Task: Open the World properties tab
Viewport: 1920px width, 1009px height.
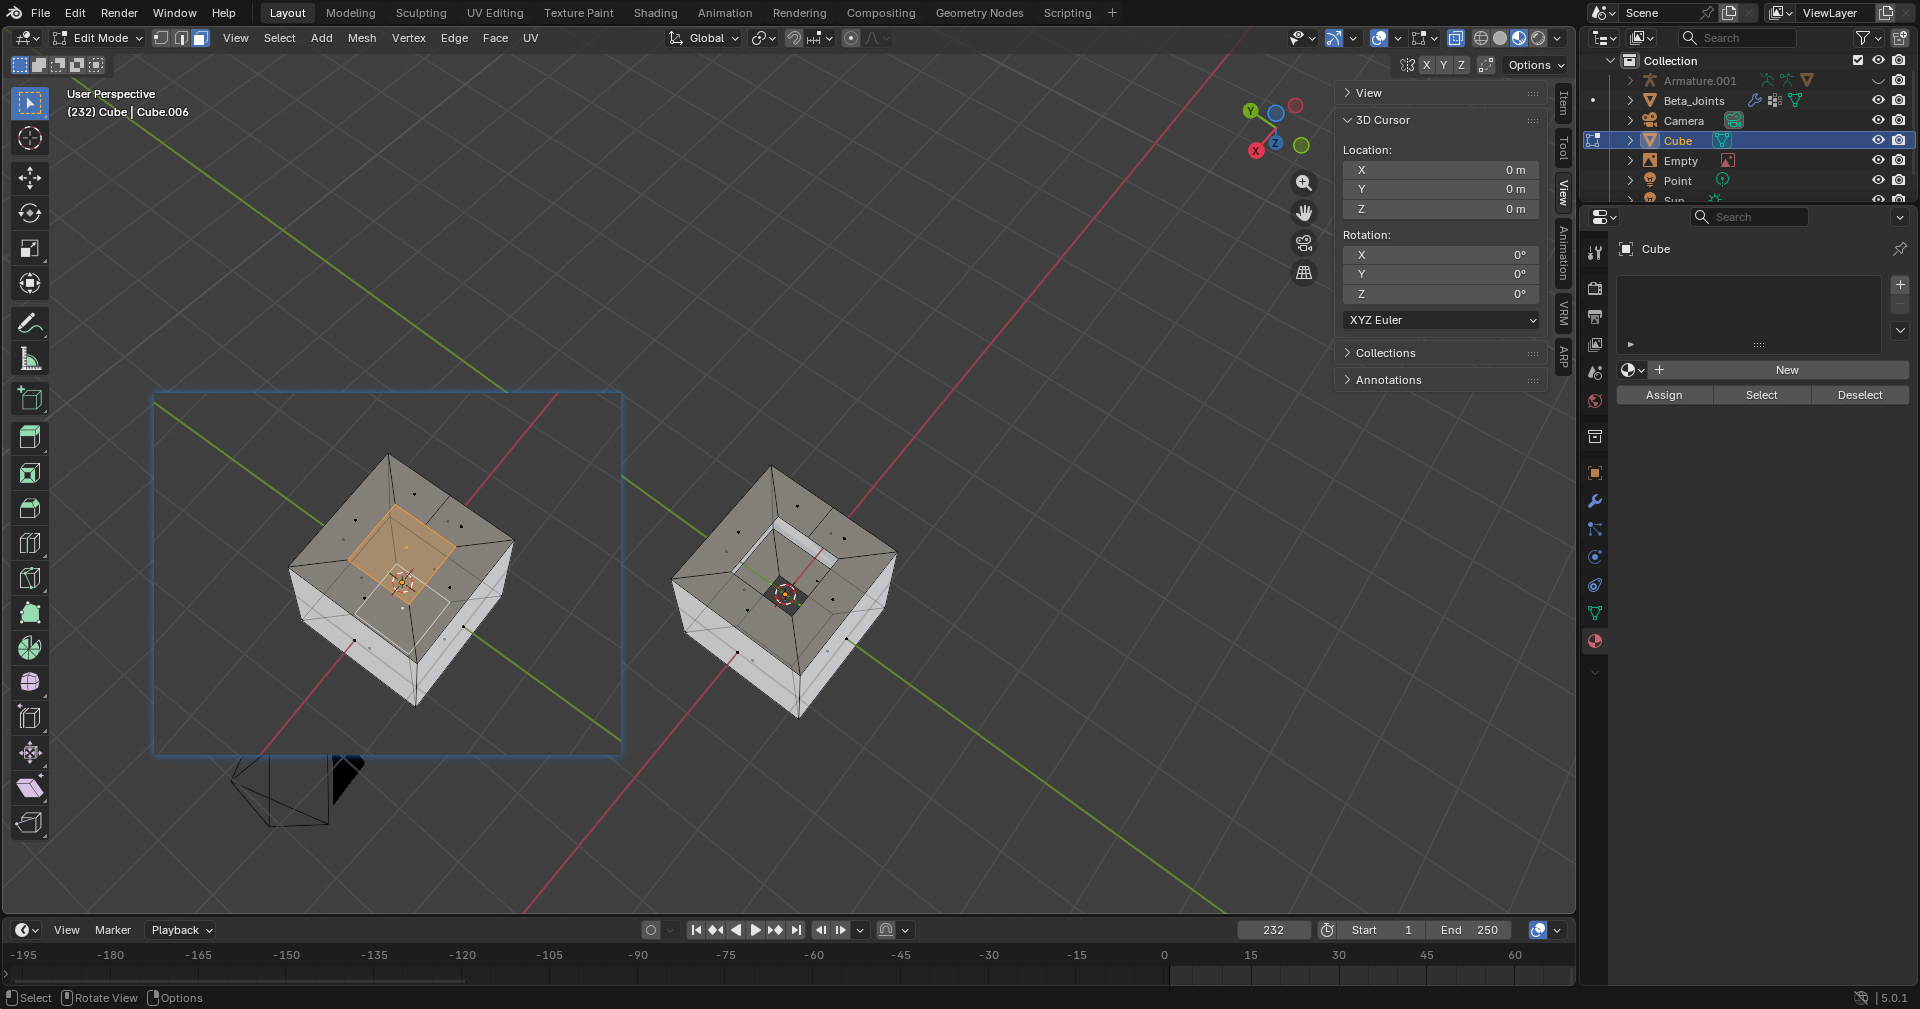Action: [1595, 401]
